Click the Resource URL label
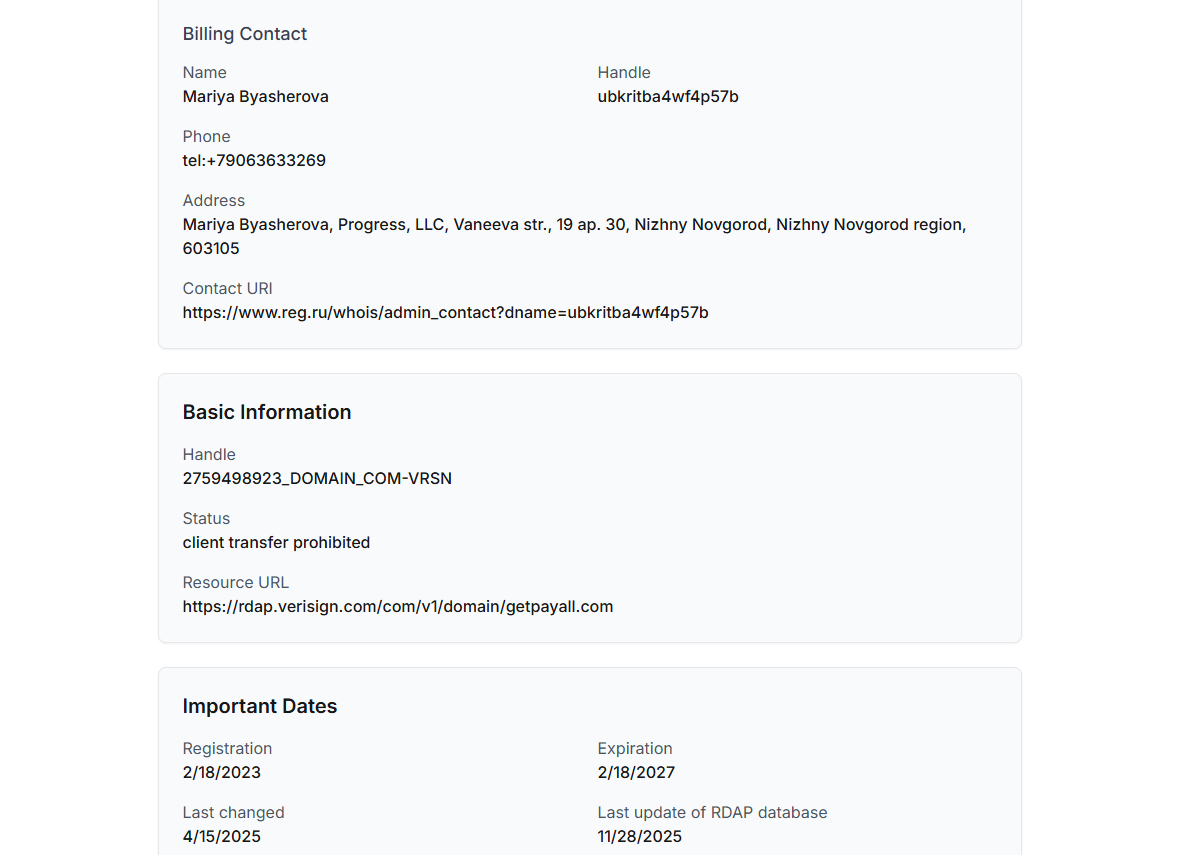This screenshot has height=855, width=1193. click(235, 583)
